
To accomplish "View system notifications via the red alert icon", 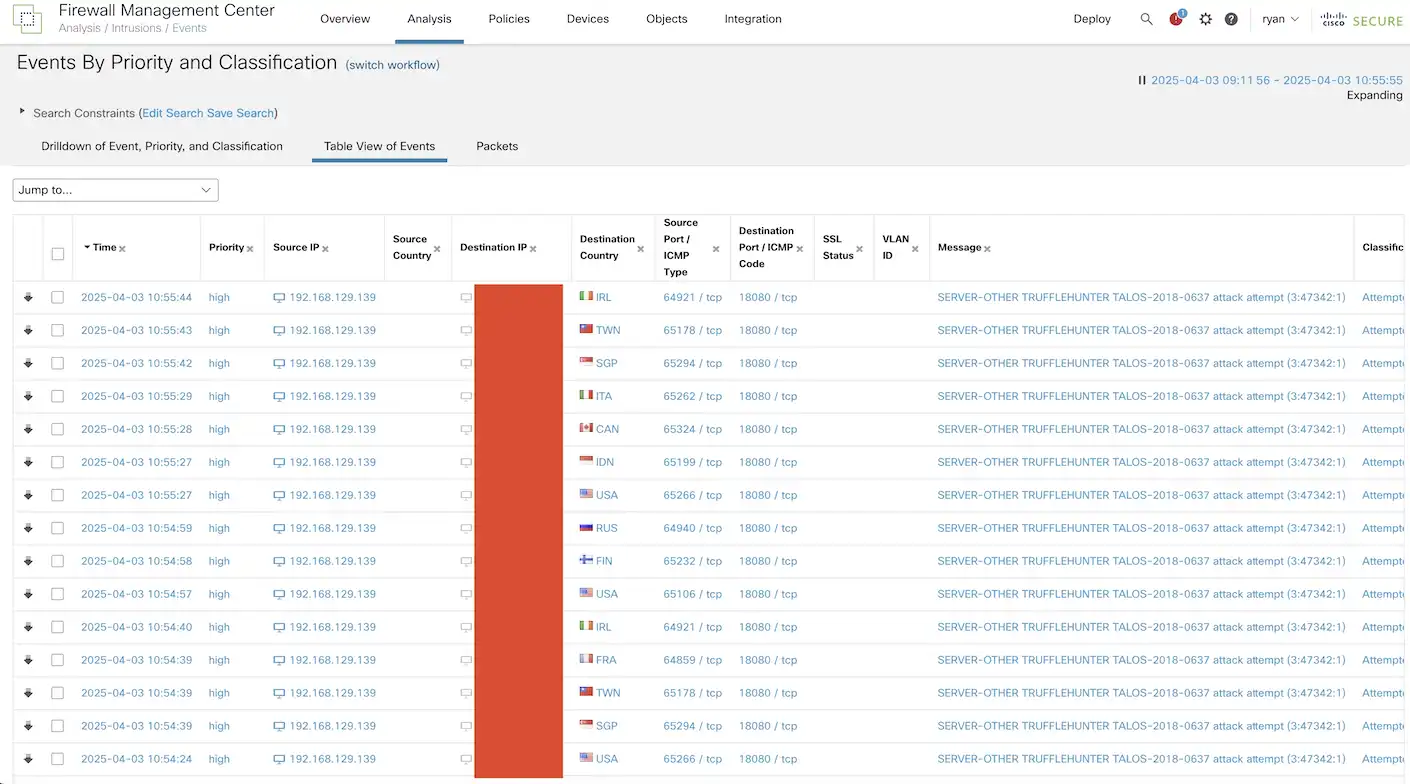I will point(1175,18).
